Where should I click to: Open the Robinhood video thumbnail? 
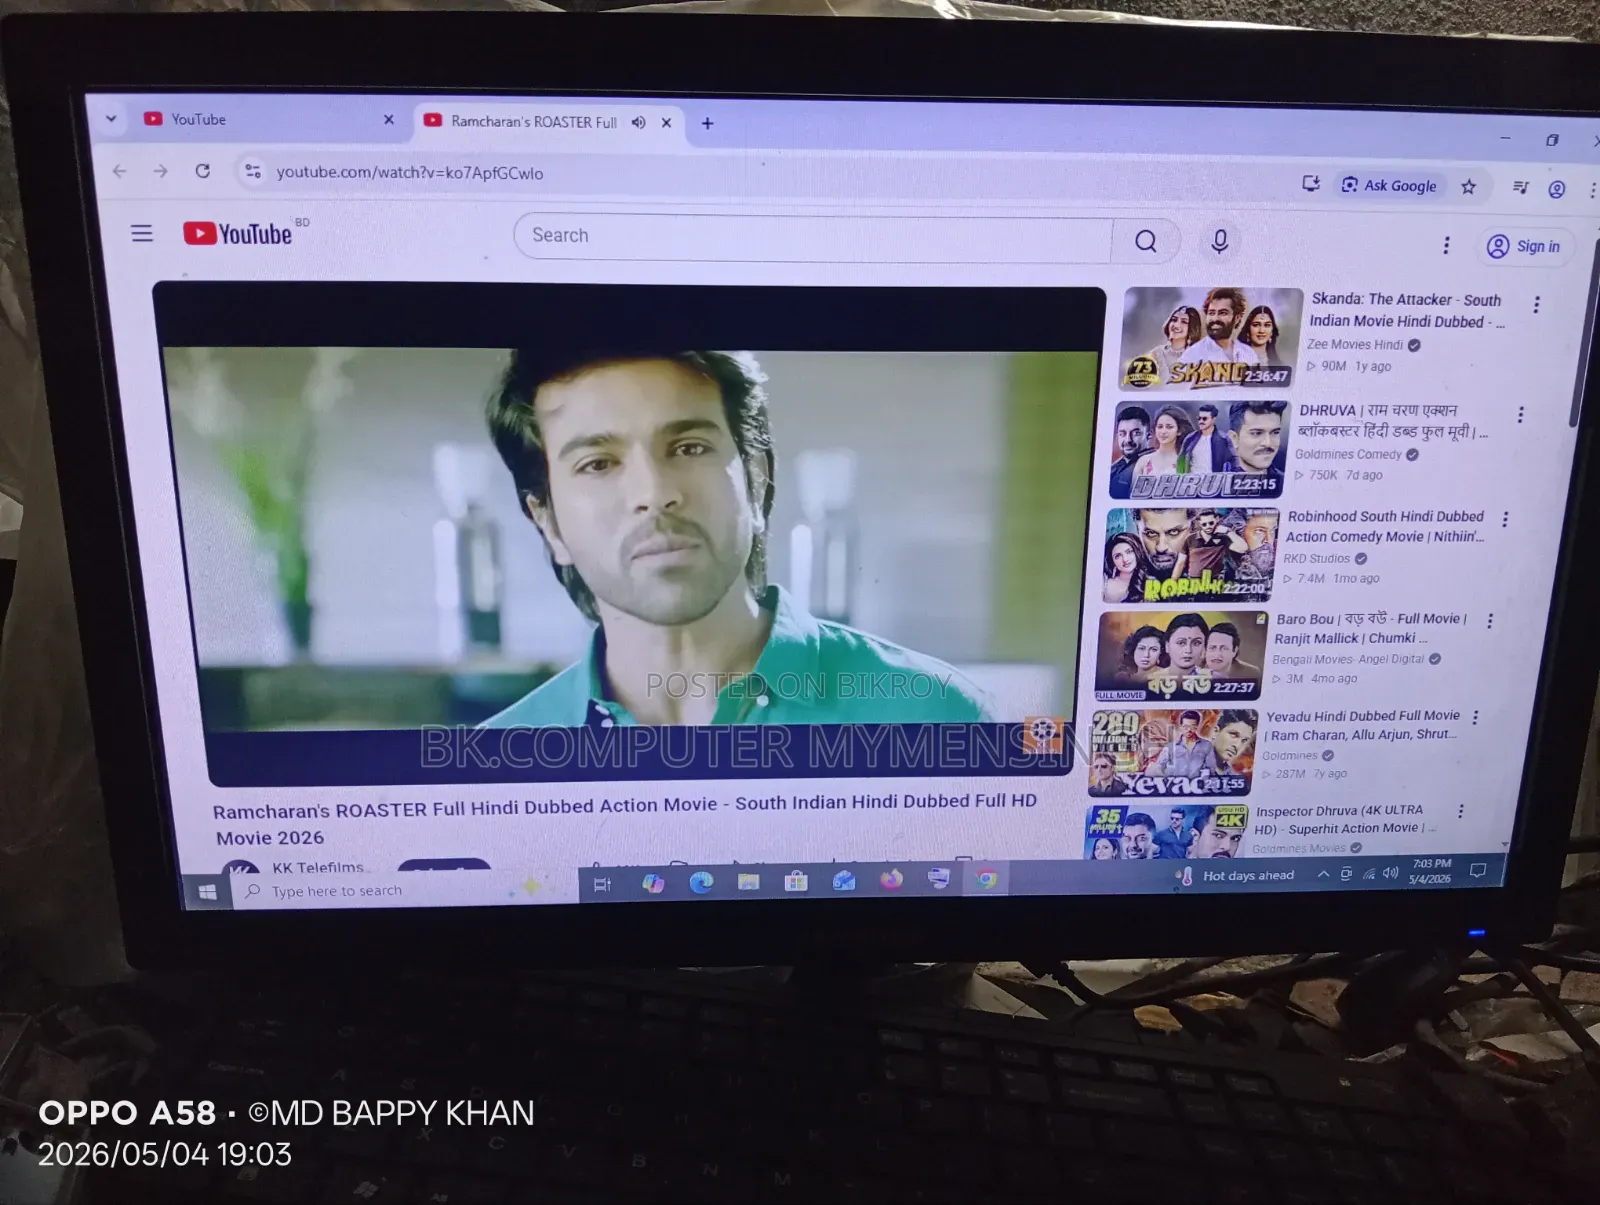click(x=1190, y=555)
